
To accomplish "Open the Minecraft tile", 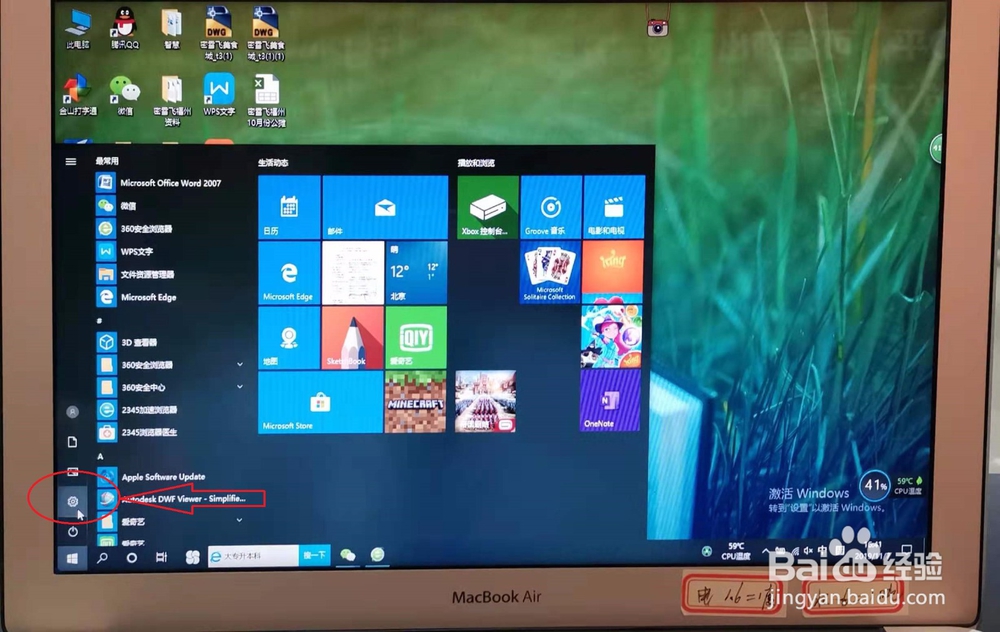I will pyautogui.click(x=415, y=402).
